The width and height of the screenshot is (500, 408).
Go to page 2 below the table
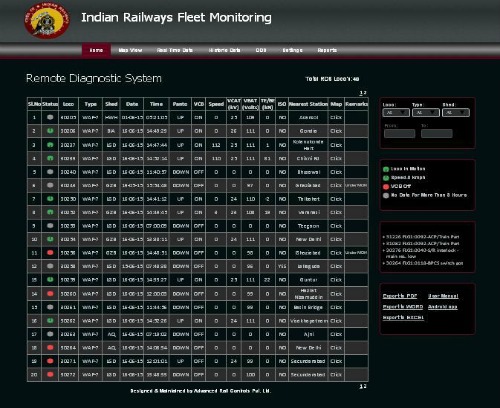365,386
